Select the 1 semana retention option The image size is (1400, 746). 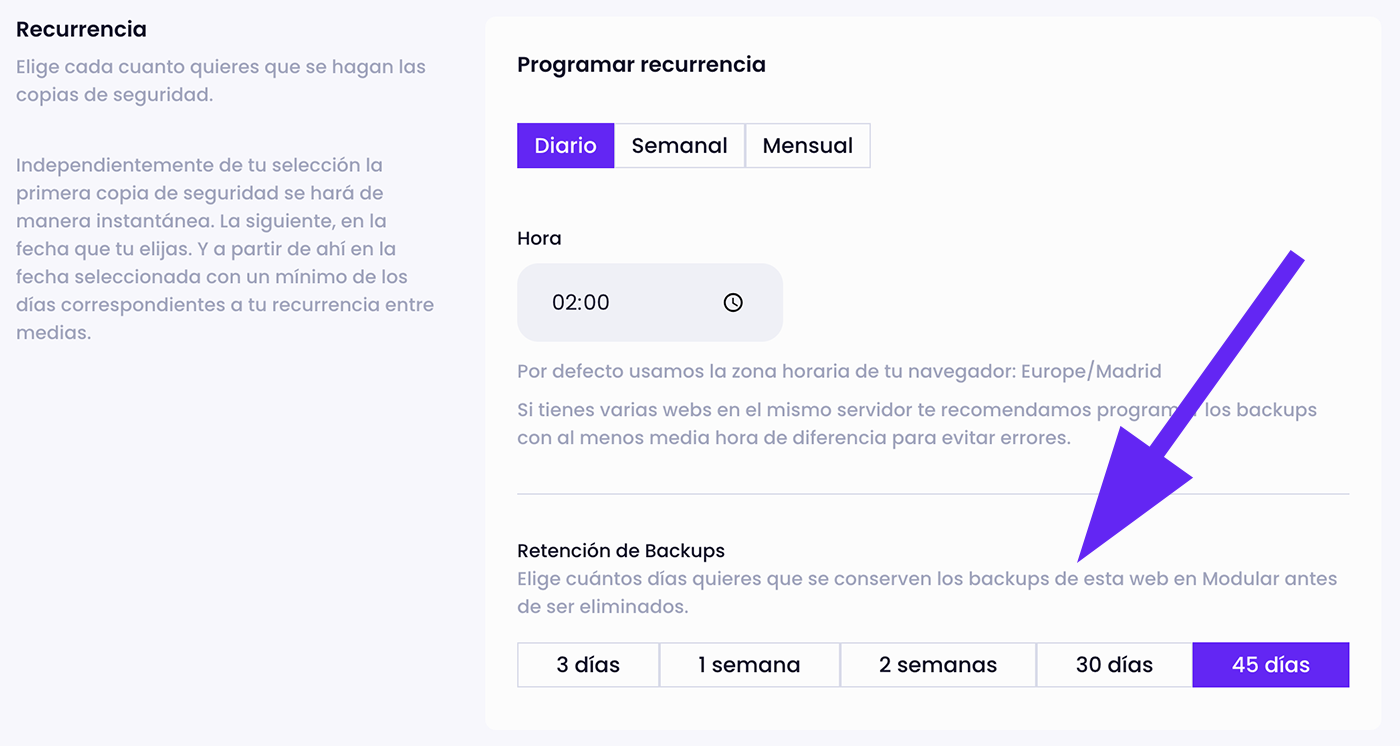click(749, 665)
